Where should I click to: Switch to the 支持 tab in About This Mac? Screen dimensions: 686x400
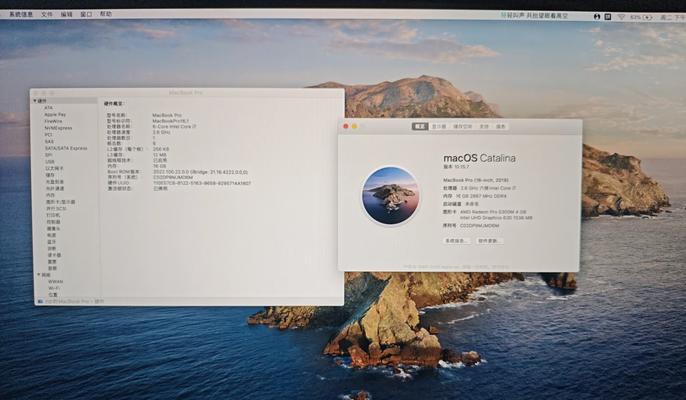[484, 126]
